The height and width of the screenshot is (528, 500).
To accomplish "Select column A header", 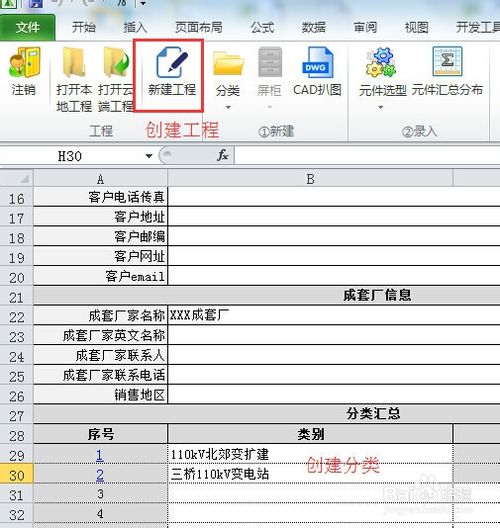I will pyautogui.click(x=100, y=178).
